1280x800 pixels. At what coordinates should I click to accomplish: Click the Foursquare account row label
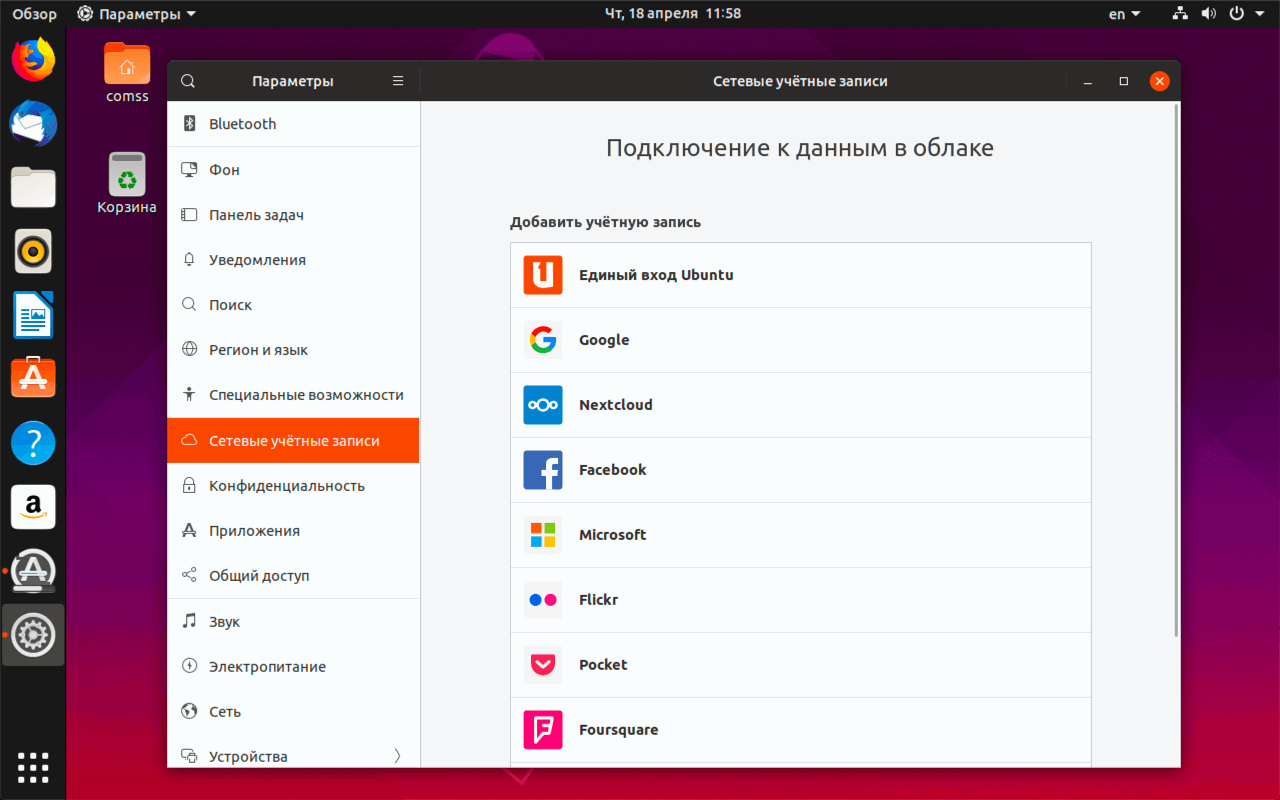pos(618,730)
